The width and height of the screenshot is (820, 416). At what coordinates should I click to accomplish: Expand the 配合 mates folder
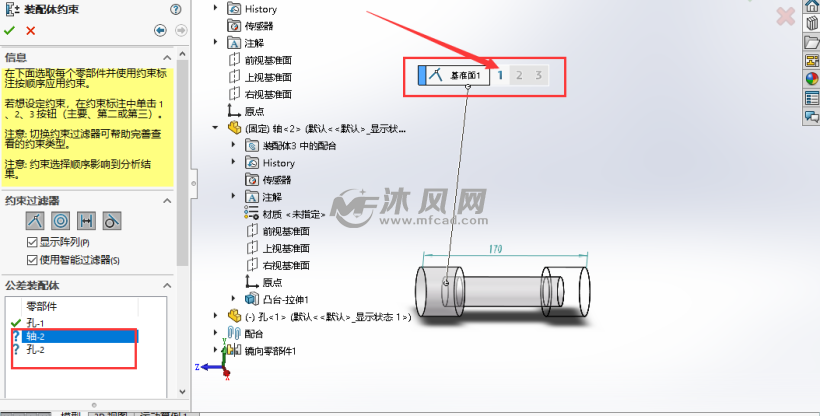tap(215, 332)
